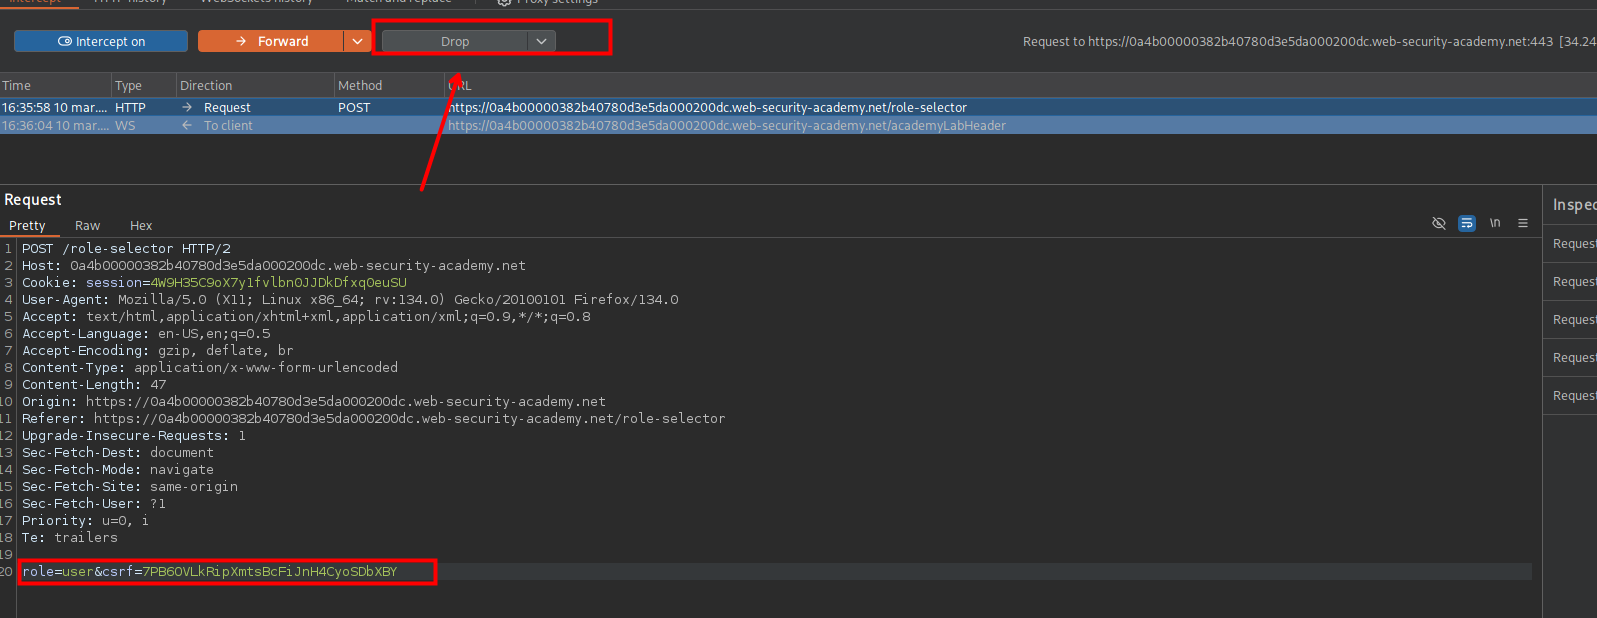This screenshot has width=1597, height=618.
Task: Switch to the Raw request tab
Action: coord(87,226)
